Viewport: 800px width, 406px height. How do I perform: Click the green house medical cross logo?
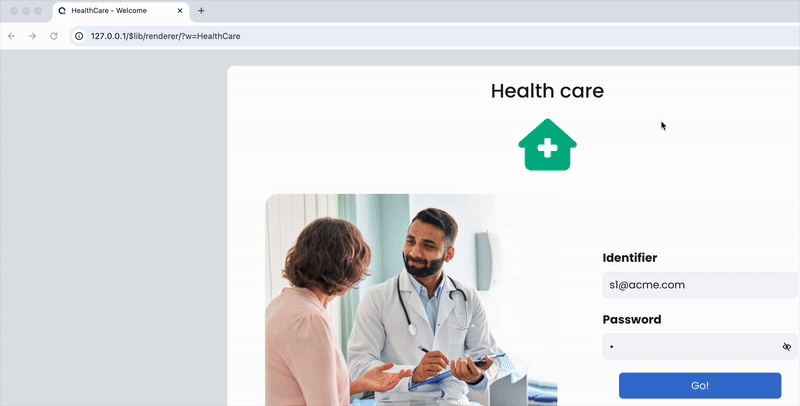547,145
